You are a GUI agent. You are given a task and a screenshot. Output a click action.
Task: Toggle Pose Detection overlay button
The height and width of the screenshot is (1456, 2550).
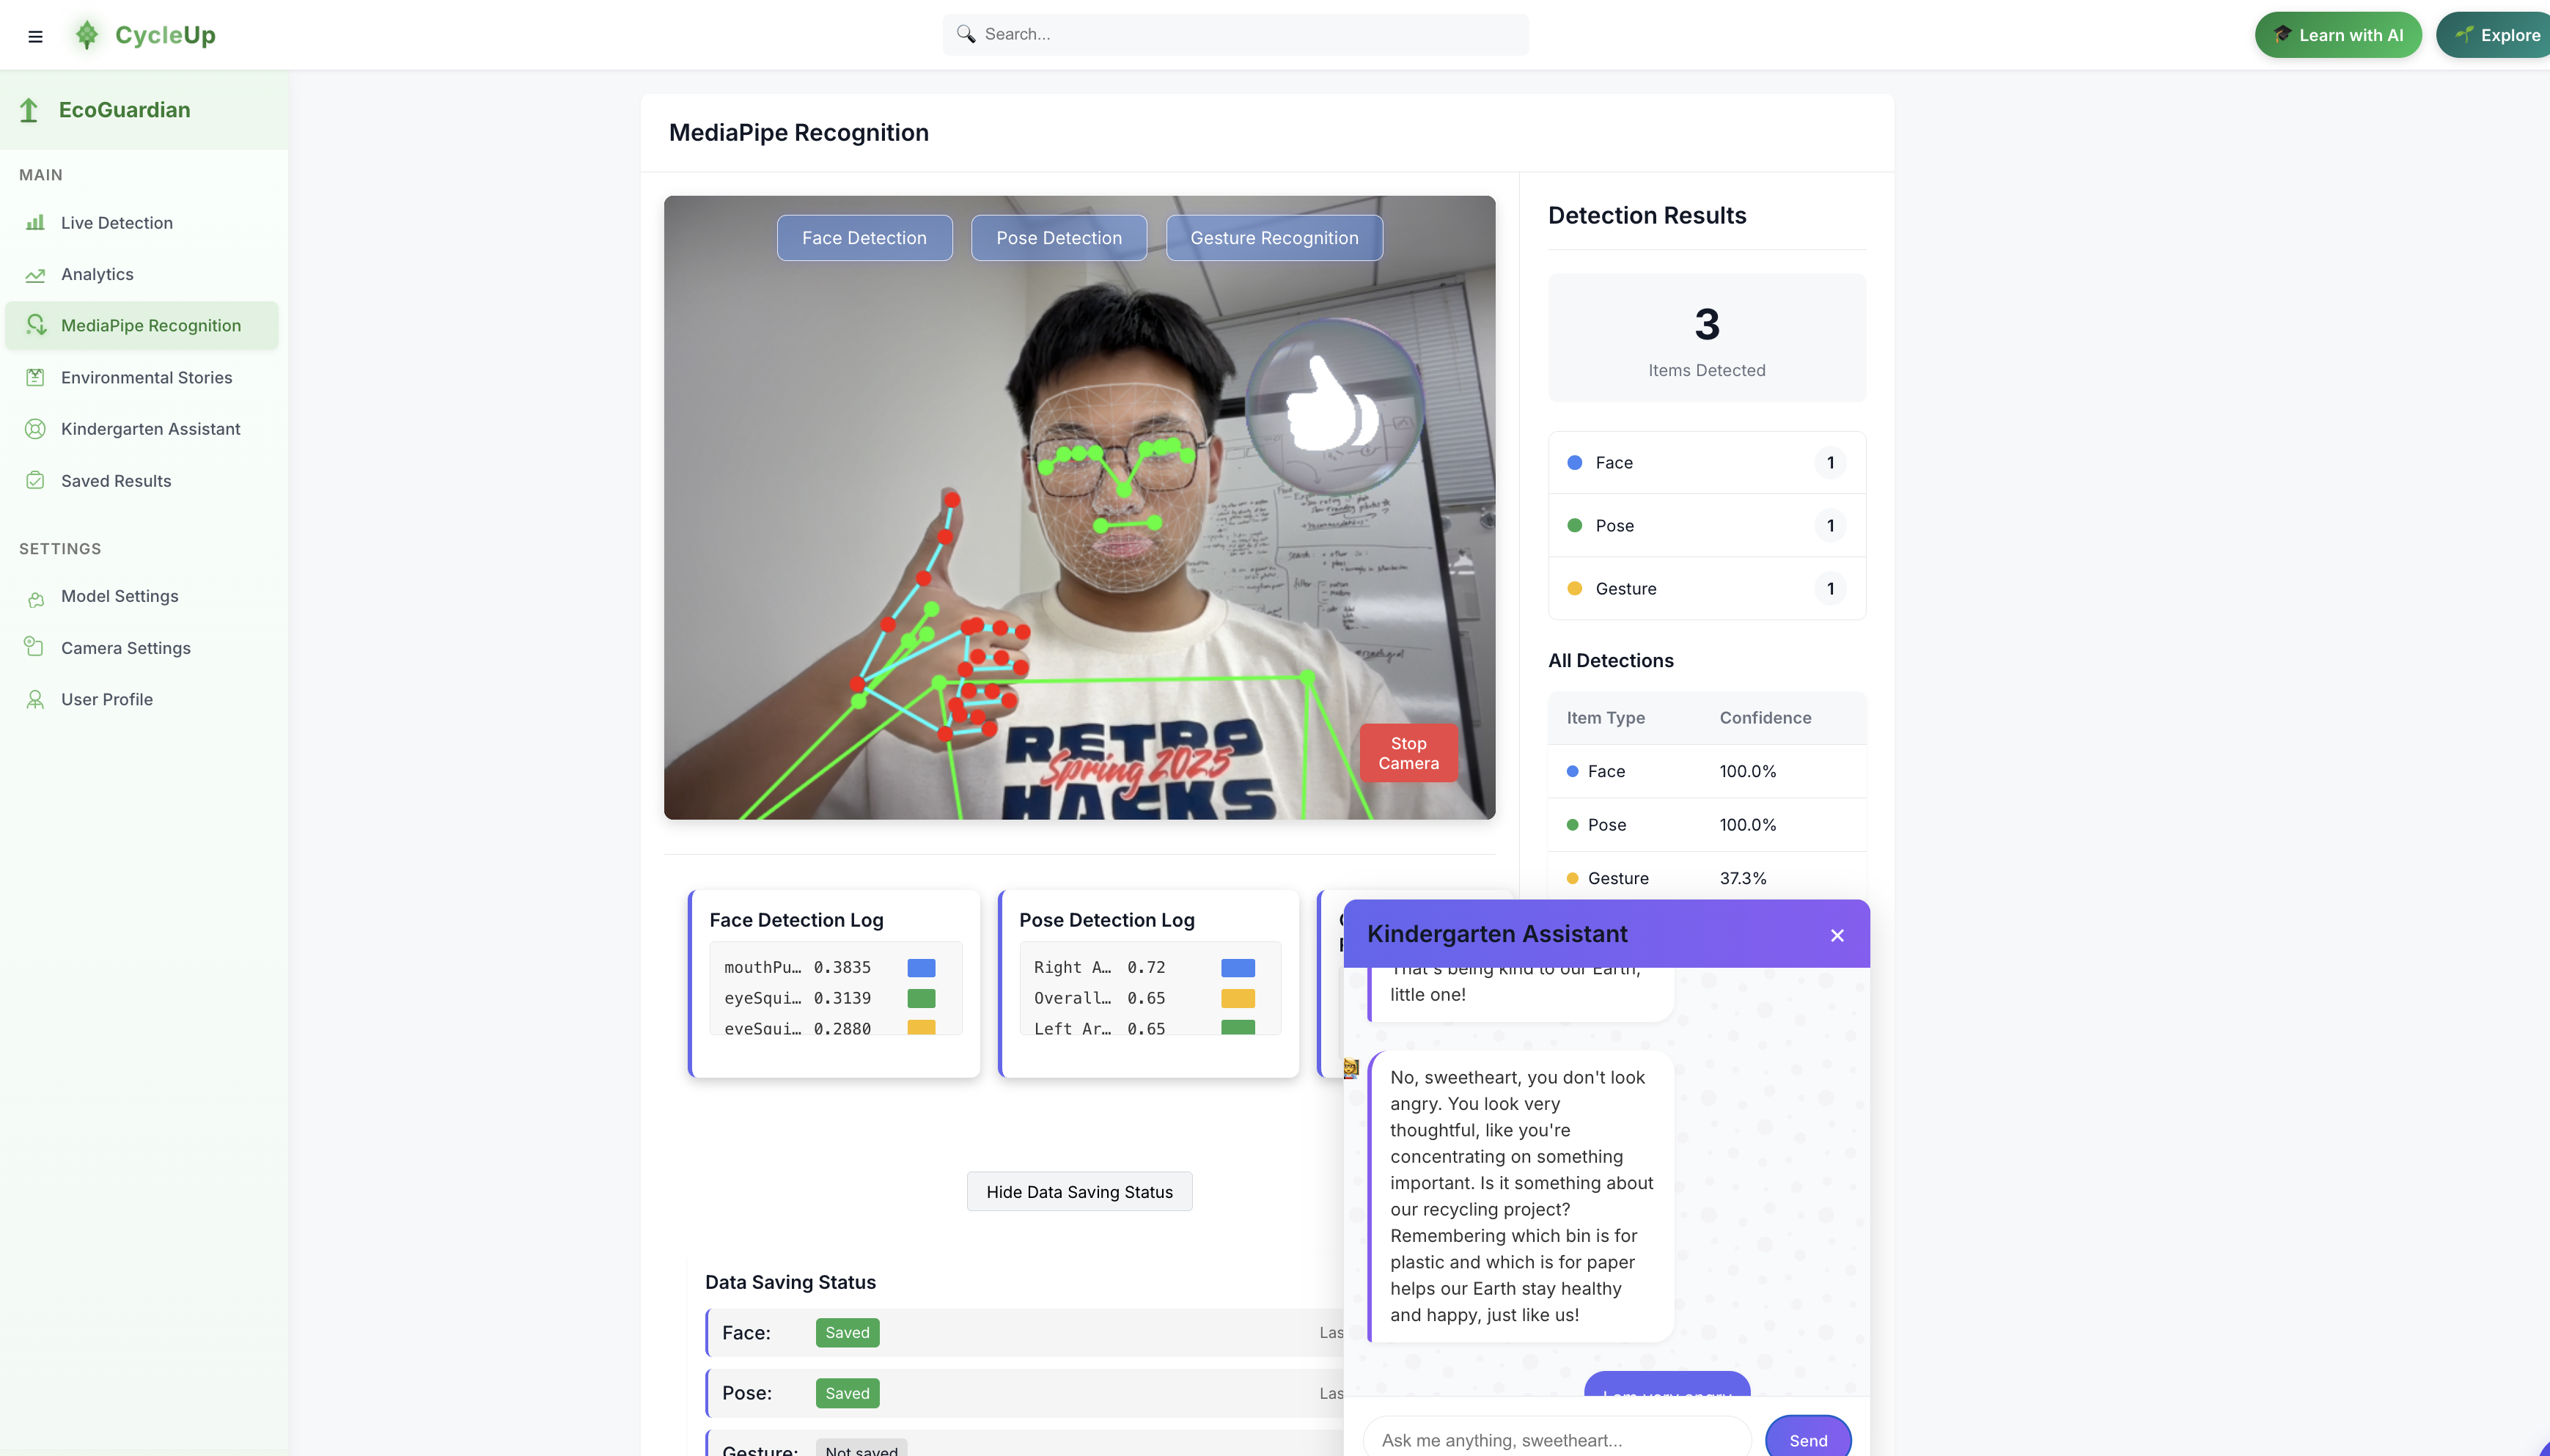click(1058, 238)
